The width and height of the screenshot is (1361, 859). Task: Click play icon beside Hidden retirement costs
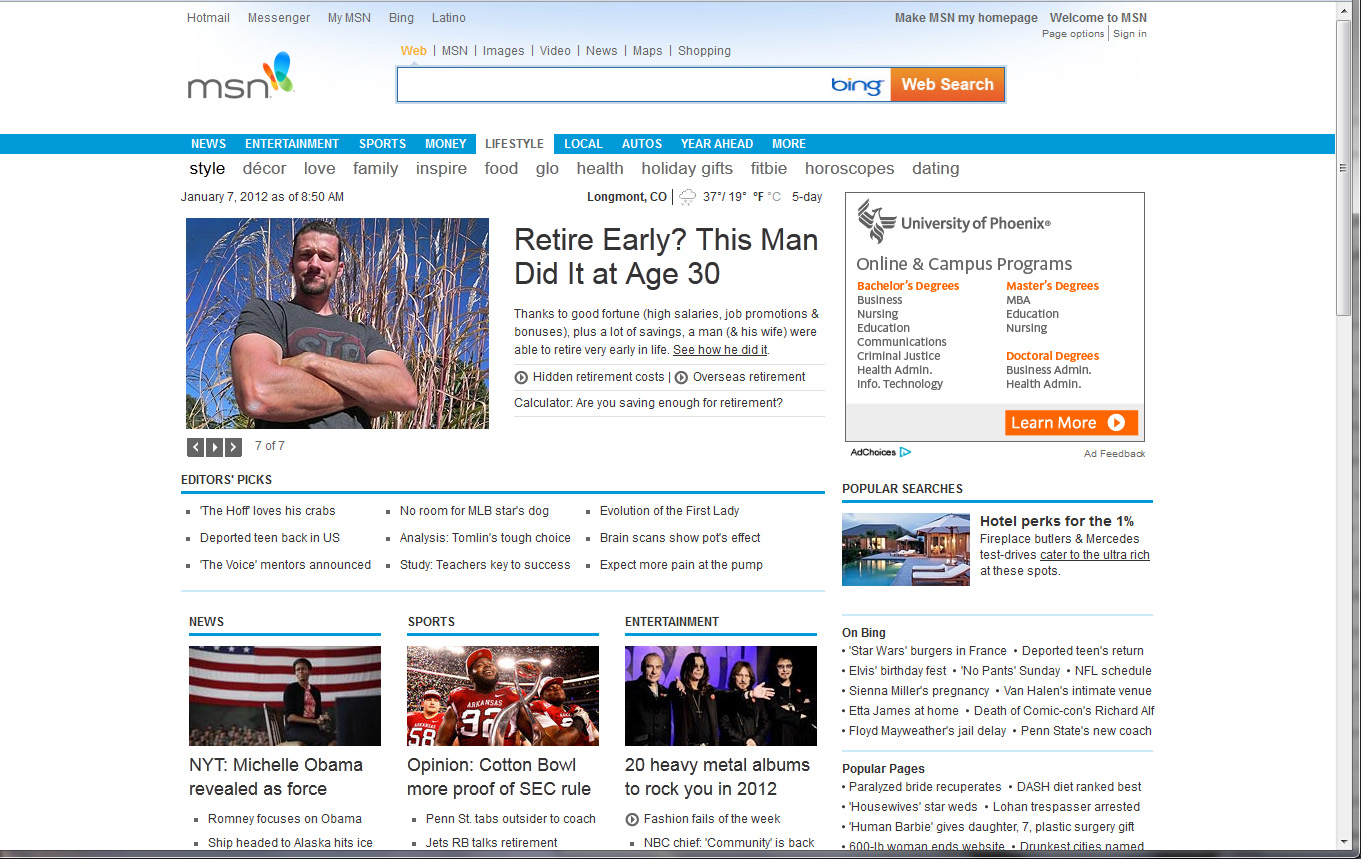click(521, 378)
